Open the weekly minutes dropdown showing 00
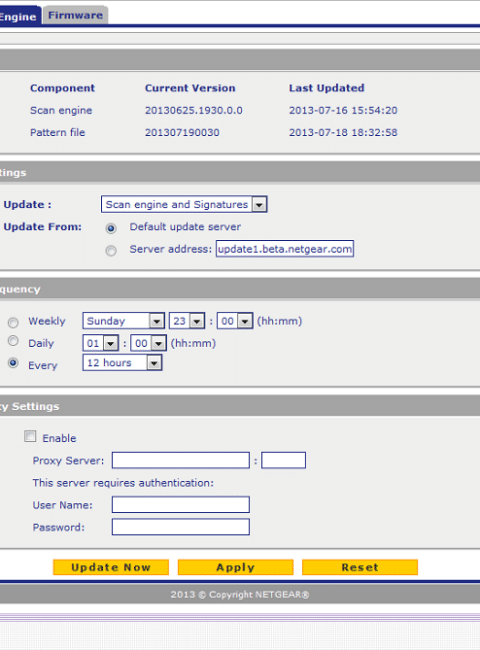 coord(235,321)
